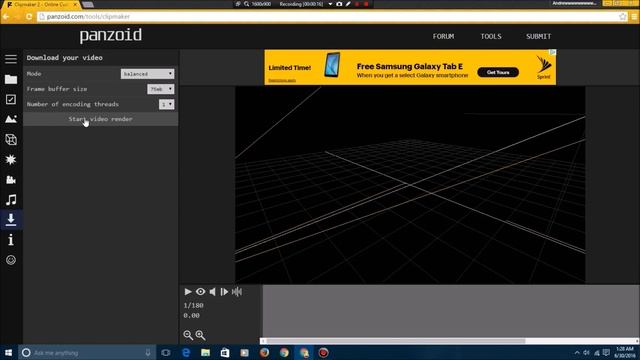The width and height of the screenshot is (640, 360).
Task: Open the checkbox settings icon in sidebar
Action: 11,99
